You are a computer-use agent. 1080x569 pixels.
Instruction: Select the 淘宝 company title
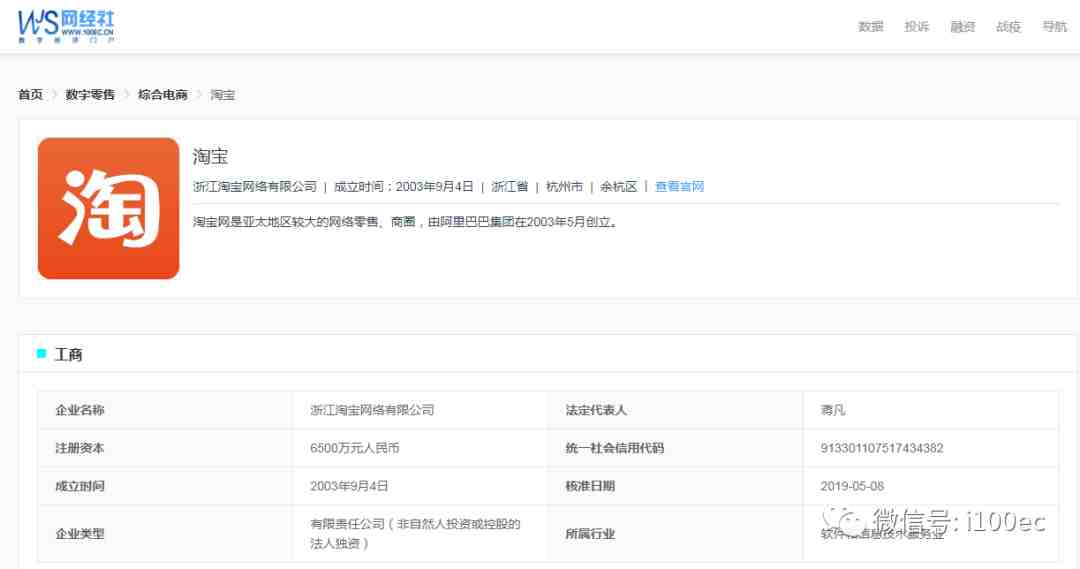[x=210, y=156]
